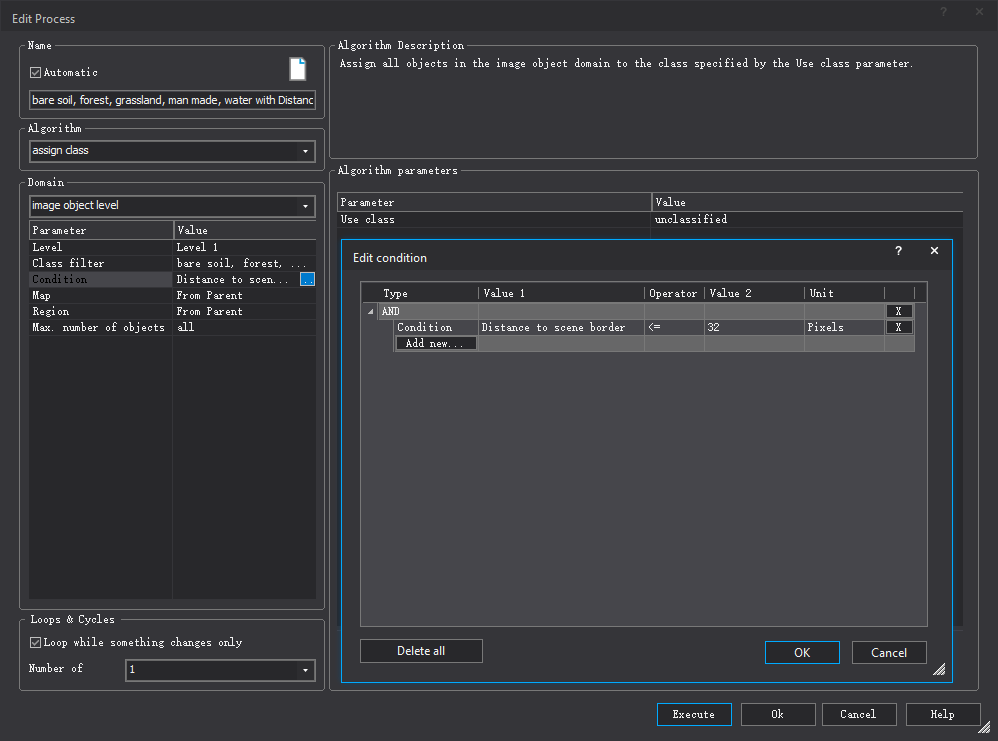Confirm Edit condition with OK
The height and width of the screenshot is (741, 998).
[801, 652]
